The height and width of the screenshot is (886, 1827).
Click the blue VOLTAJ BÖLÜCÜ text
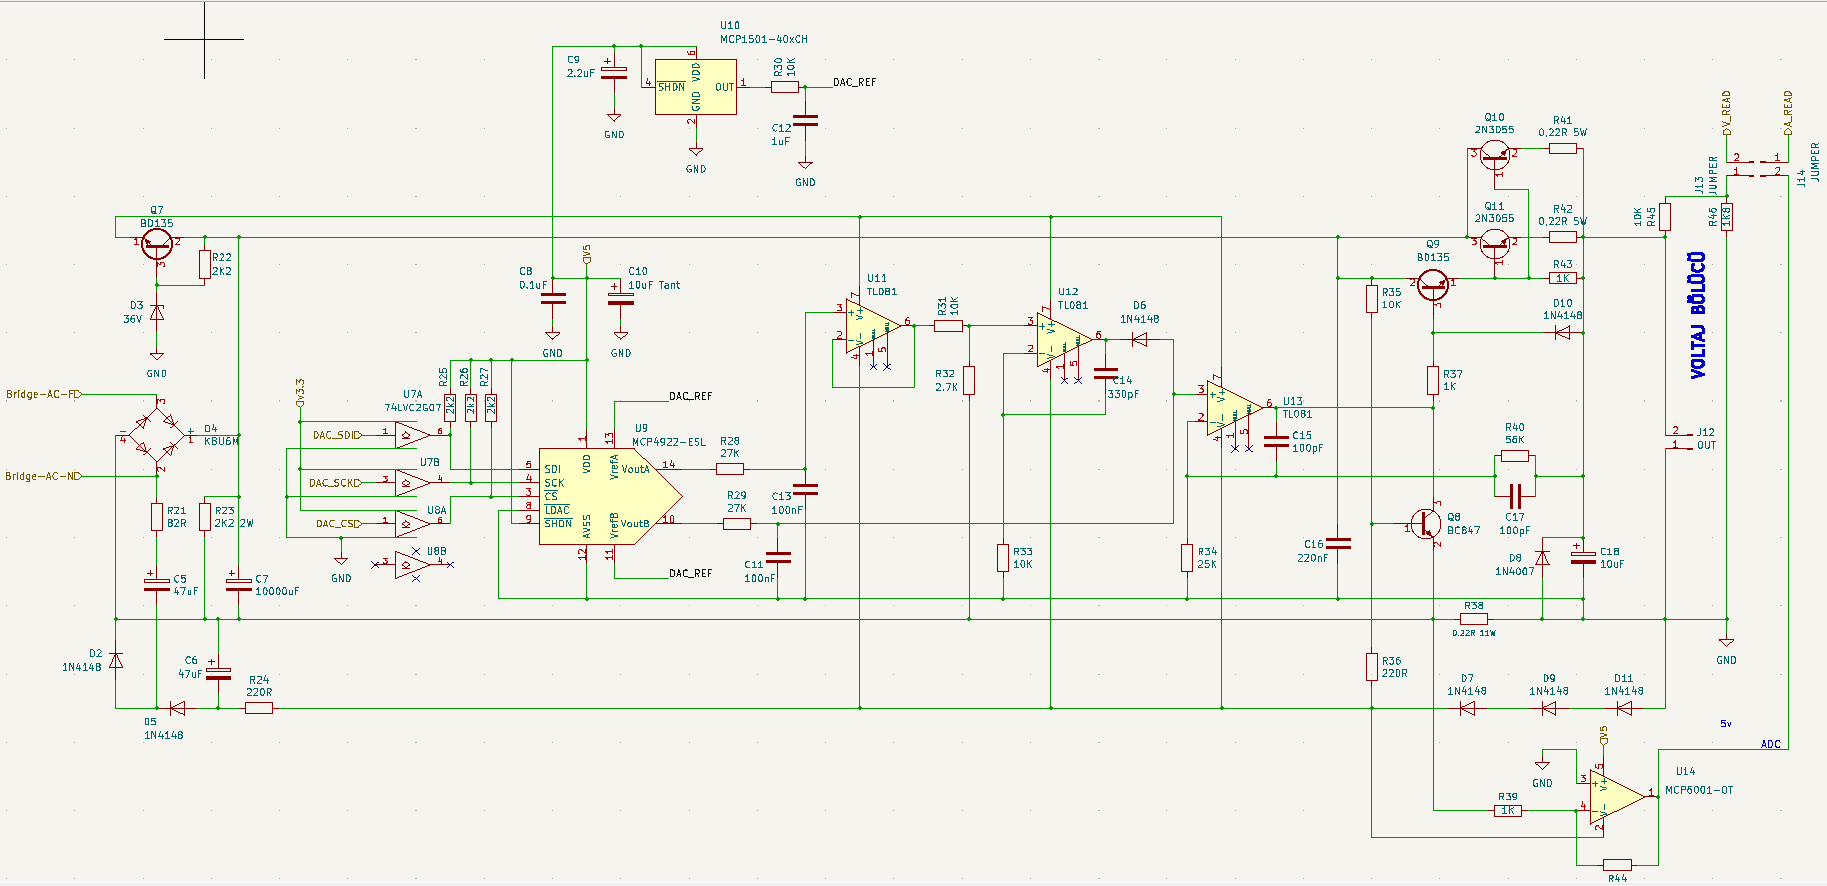tap(1698, 315)
